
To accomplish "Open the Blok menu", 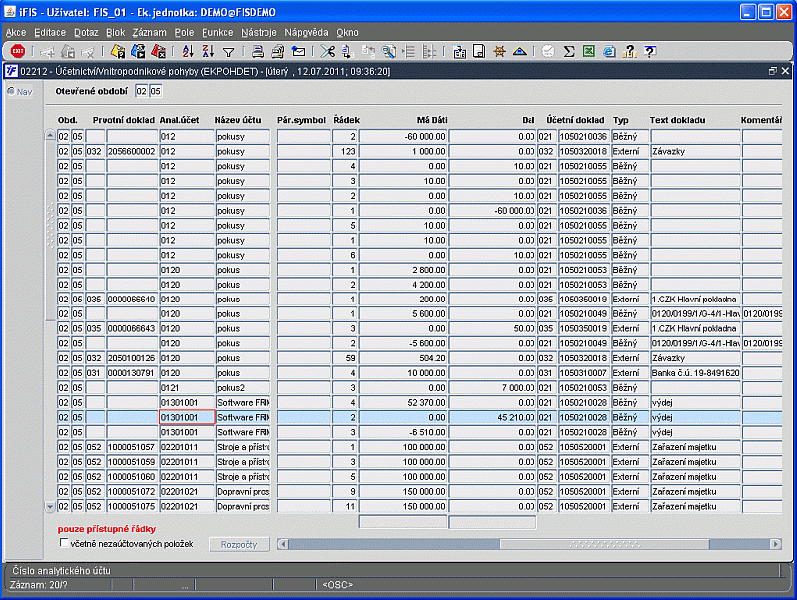I will click(x=115, y=33).
